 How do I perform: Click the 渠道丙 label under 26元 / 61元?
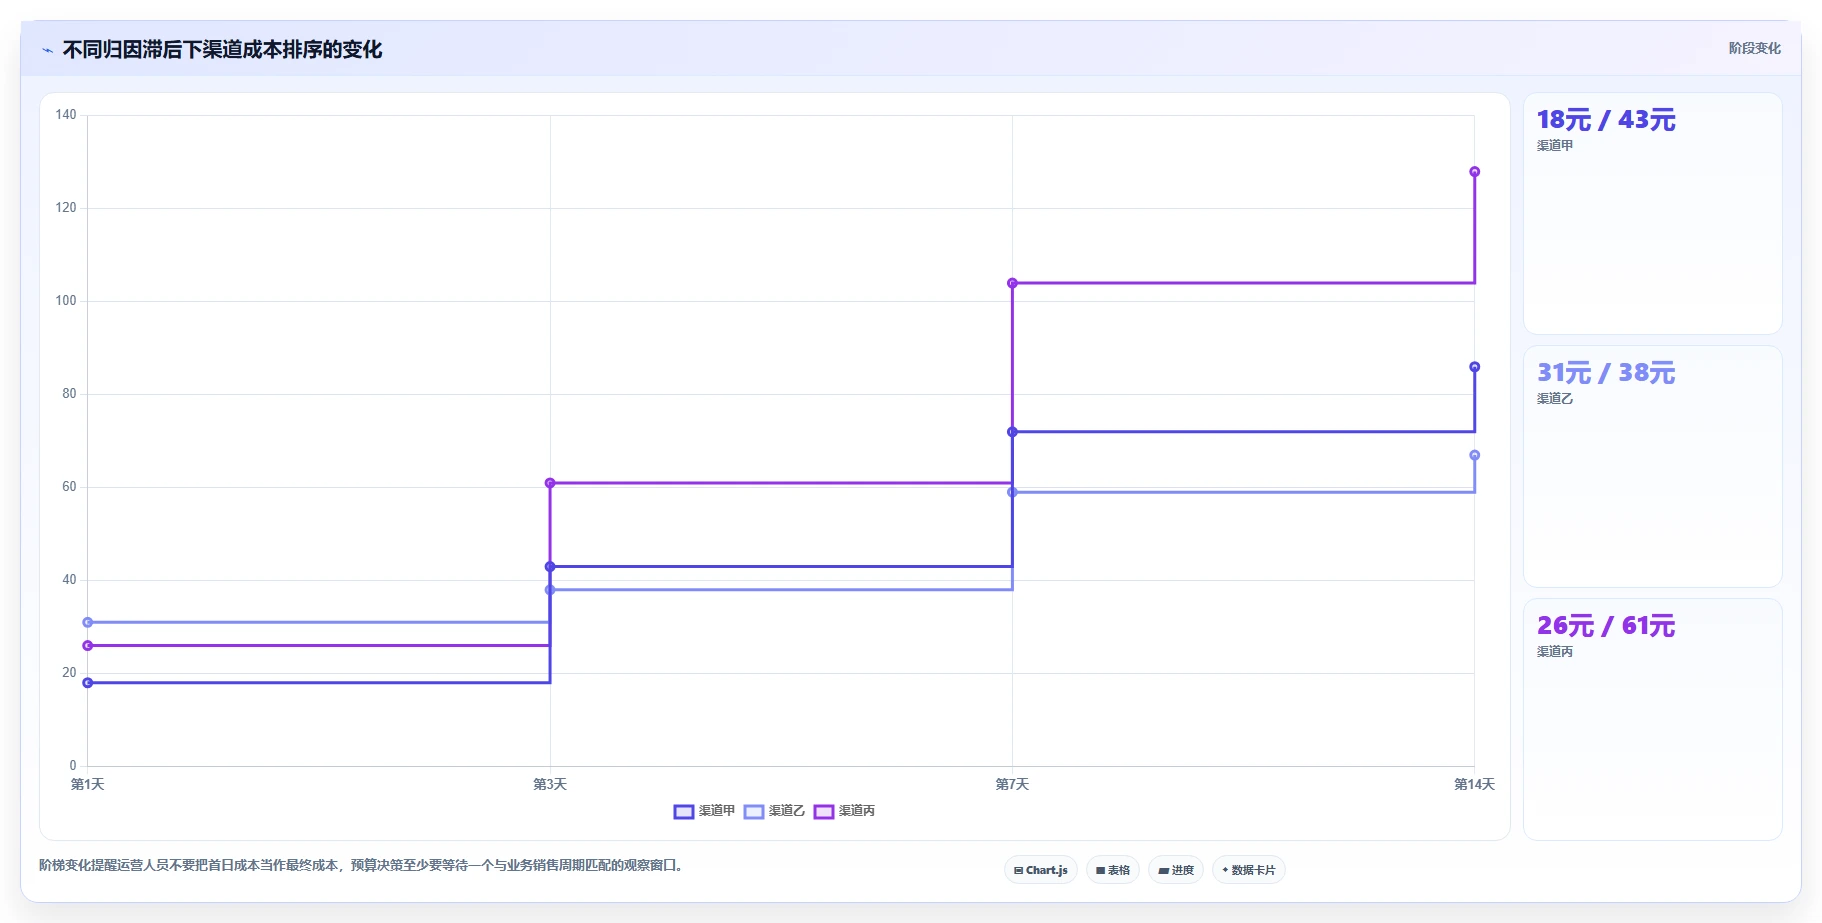click(1555, 652)
